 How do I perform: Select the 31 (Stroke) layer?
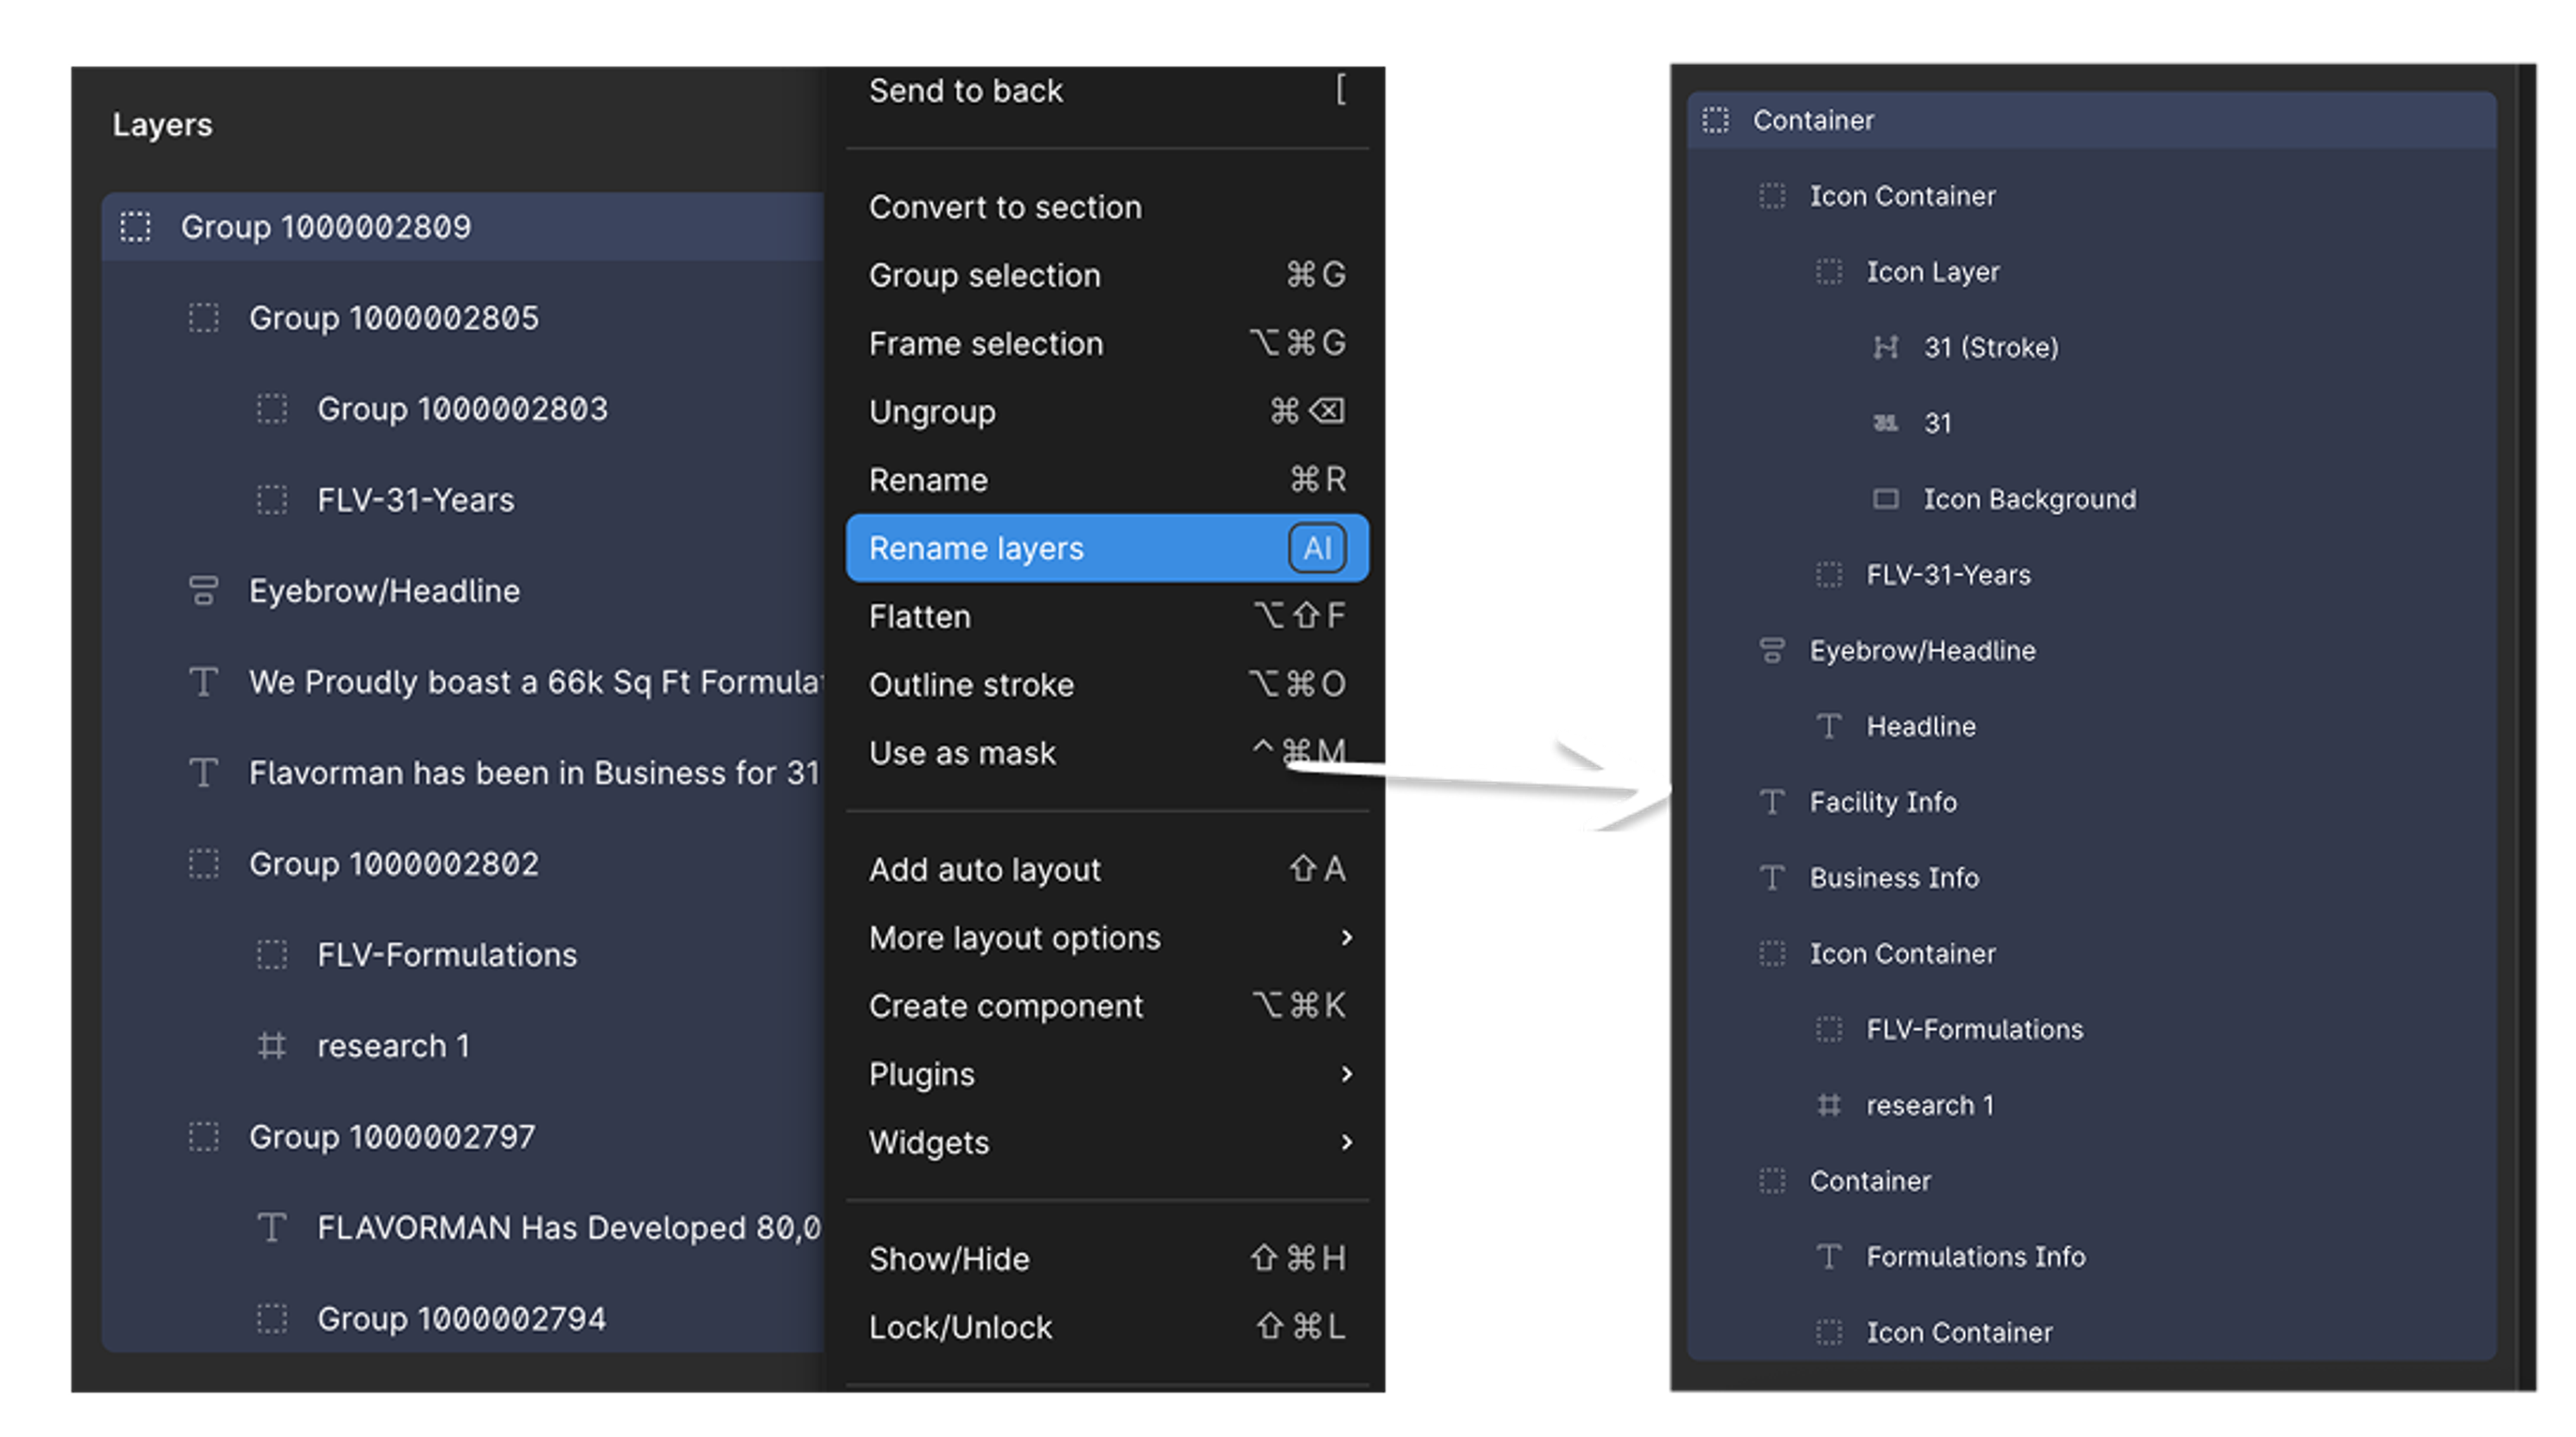(x=2092, y=348)
